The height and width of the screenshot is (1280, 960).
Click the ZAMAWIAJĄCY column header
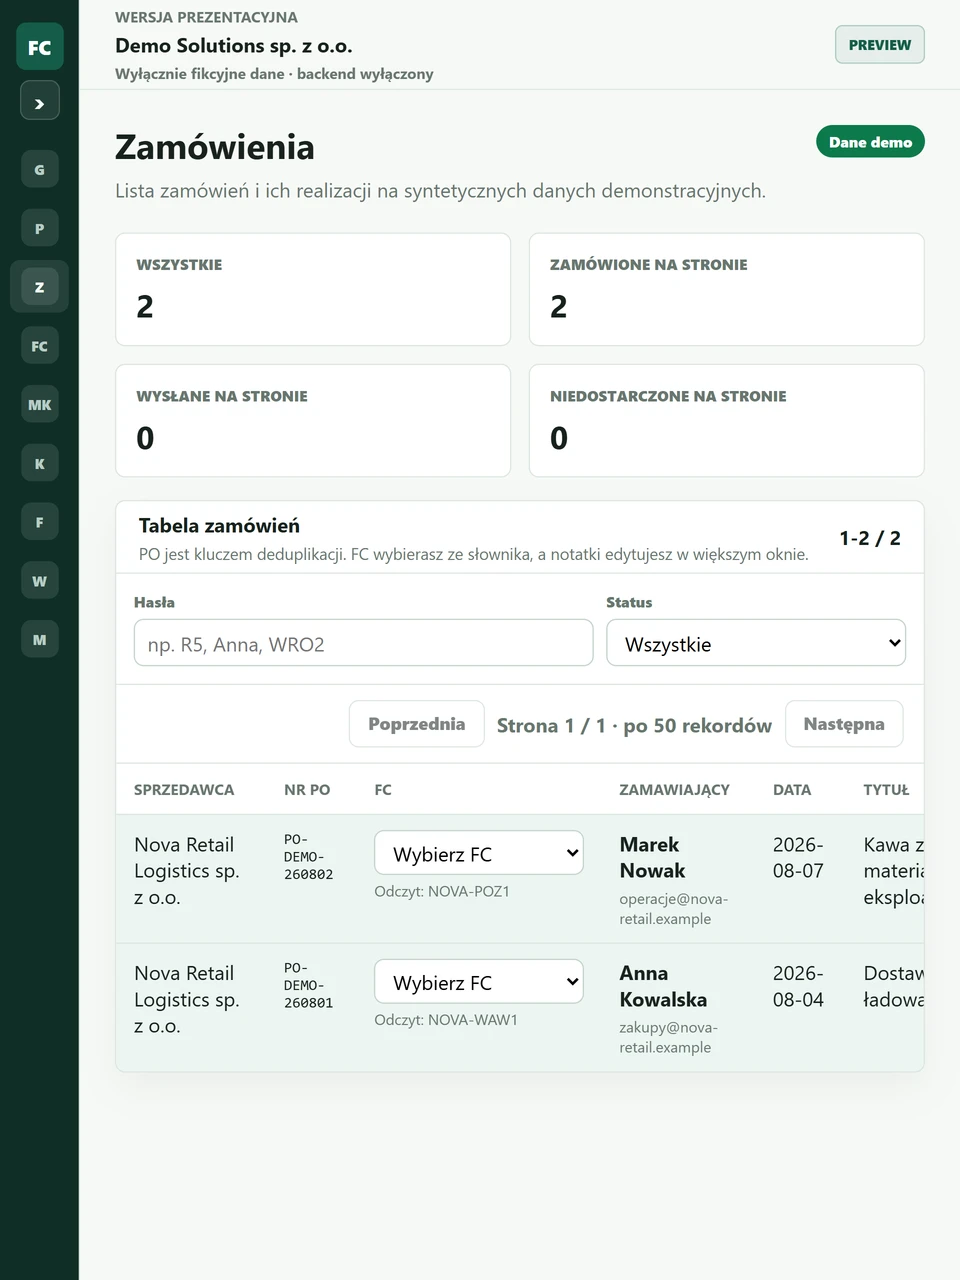pyautogui.click(x=674, y=790)
